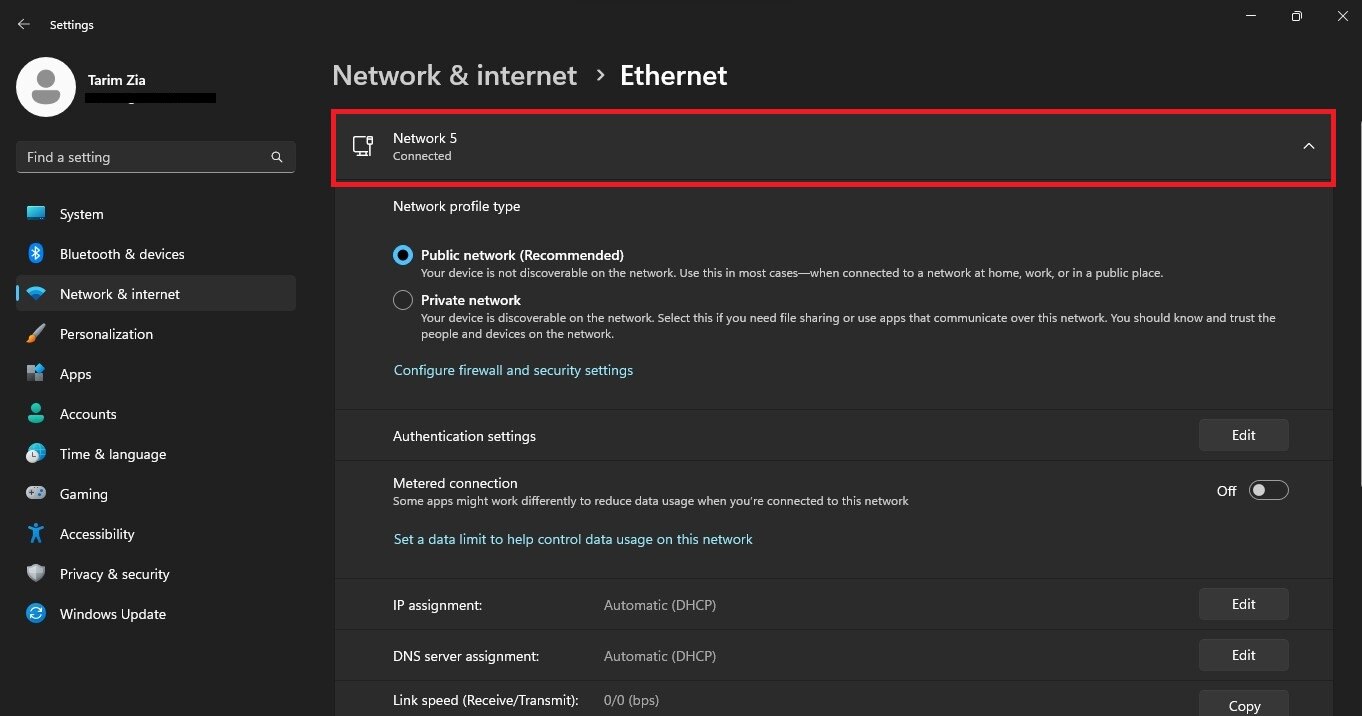Select the Private network radio button

pyautogui.click(x=403, y=300)
